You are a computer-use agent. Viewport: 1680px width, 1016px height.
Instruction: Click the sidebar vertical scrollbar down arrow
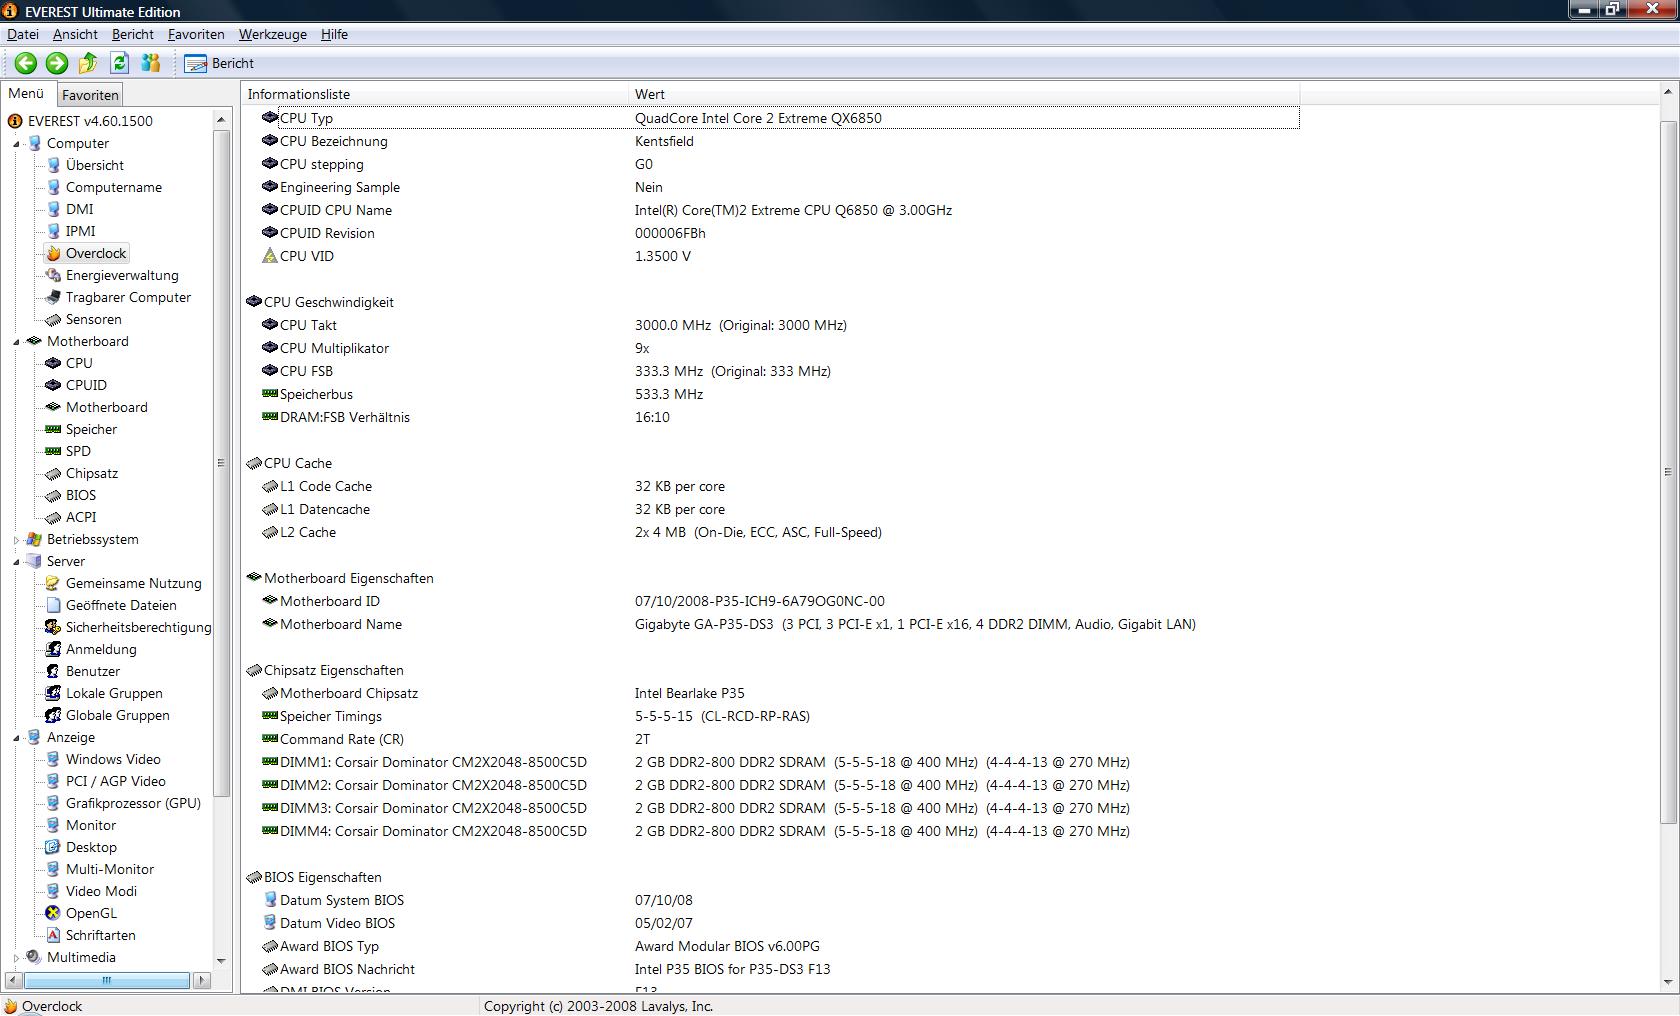pos(221,961)
